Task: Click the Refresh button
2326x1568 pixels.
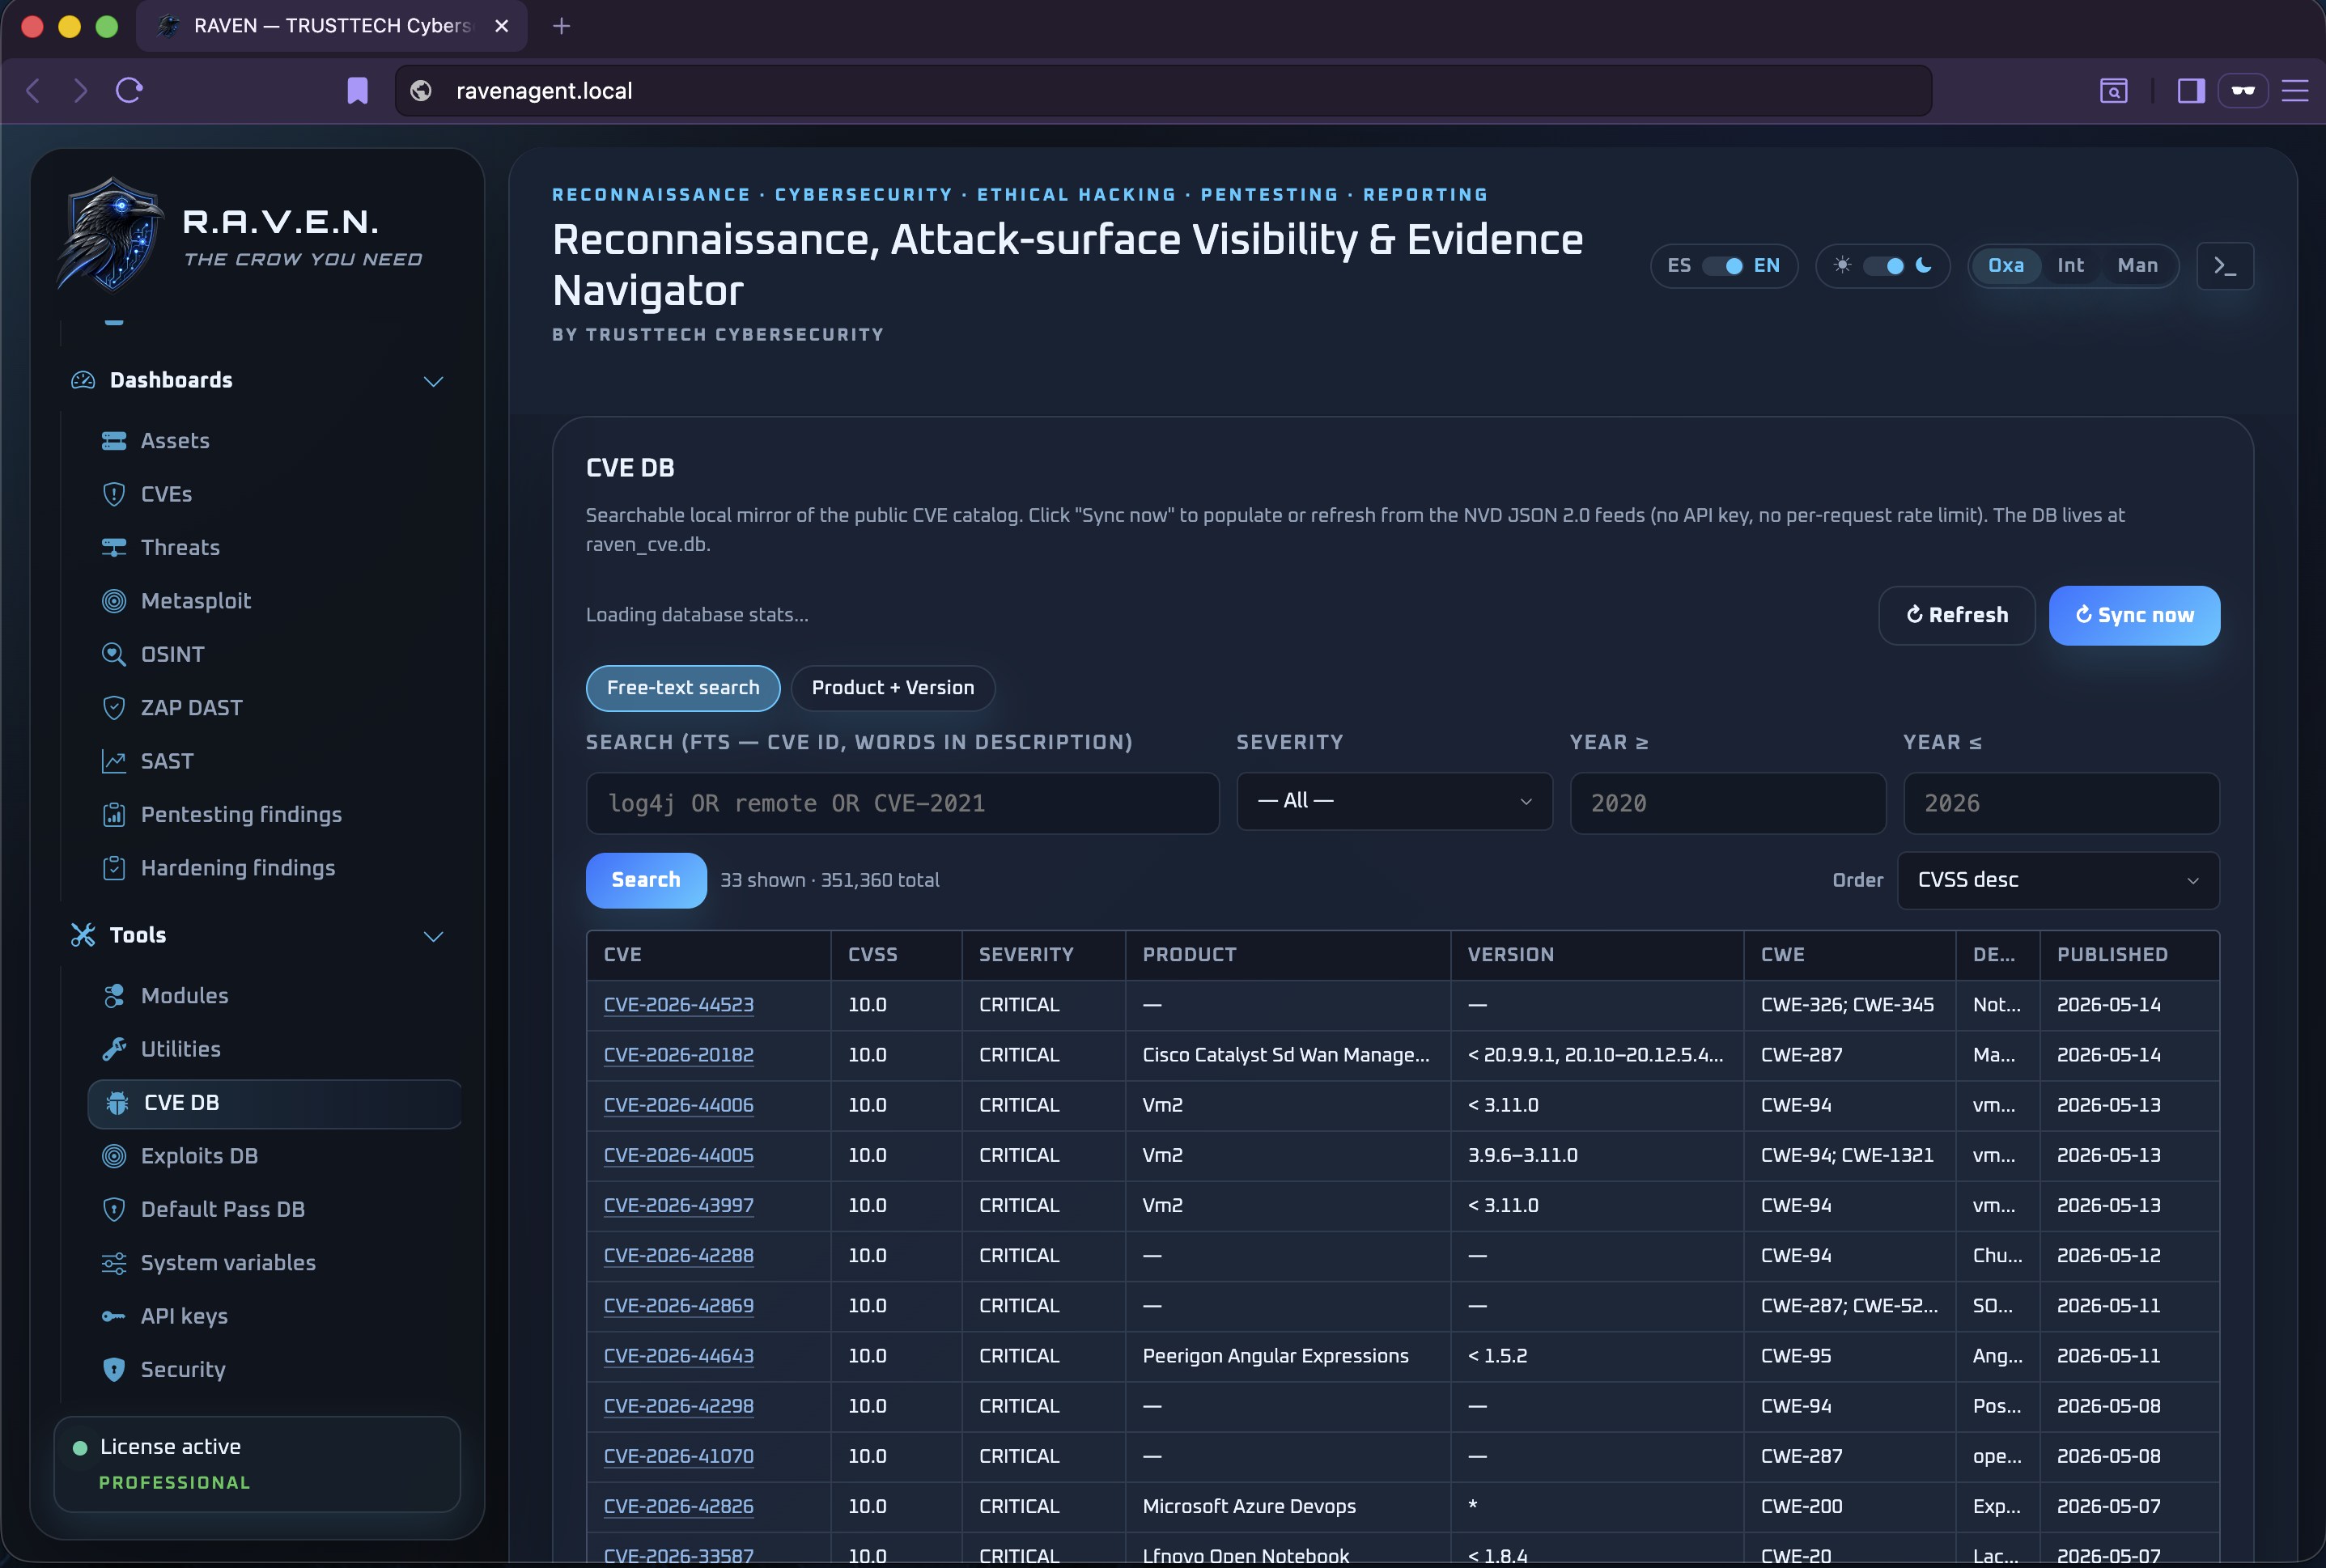Action: [1956, 615]
